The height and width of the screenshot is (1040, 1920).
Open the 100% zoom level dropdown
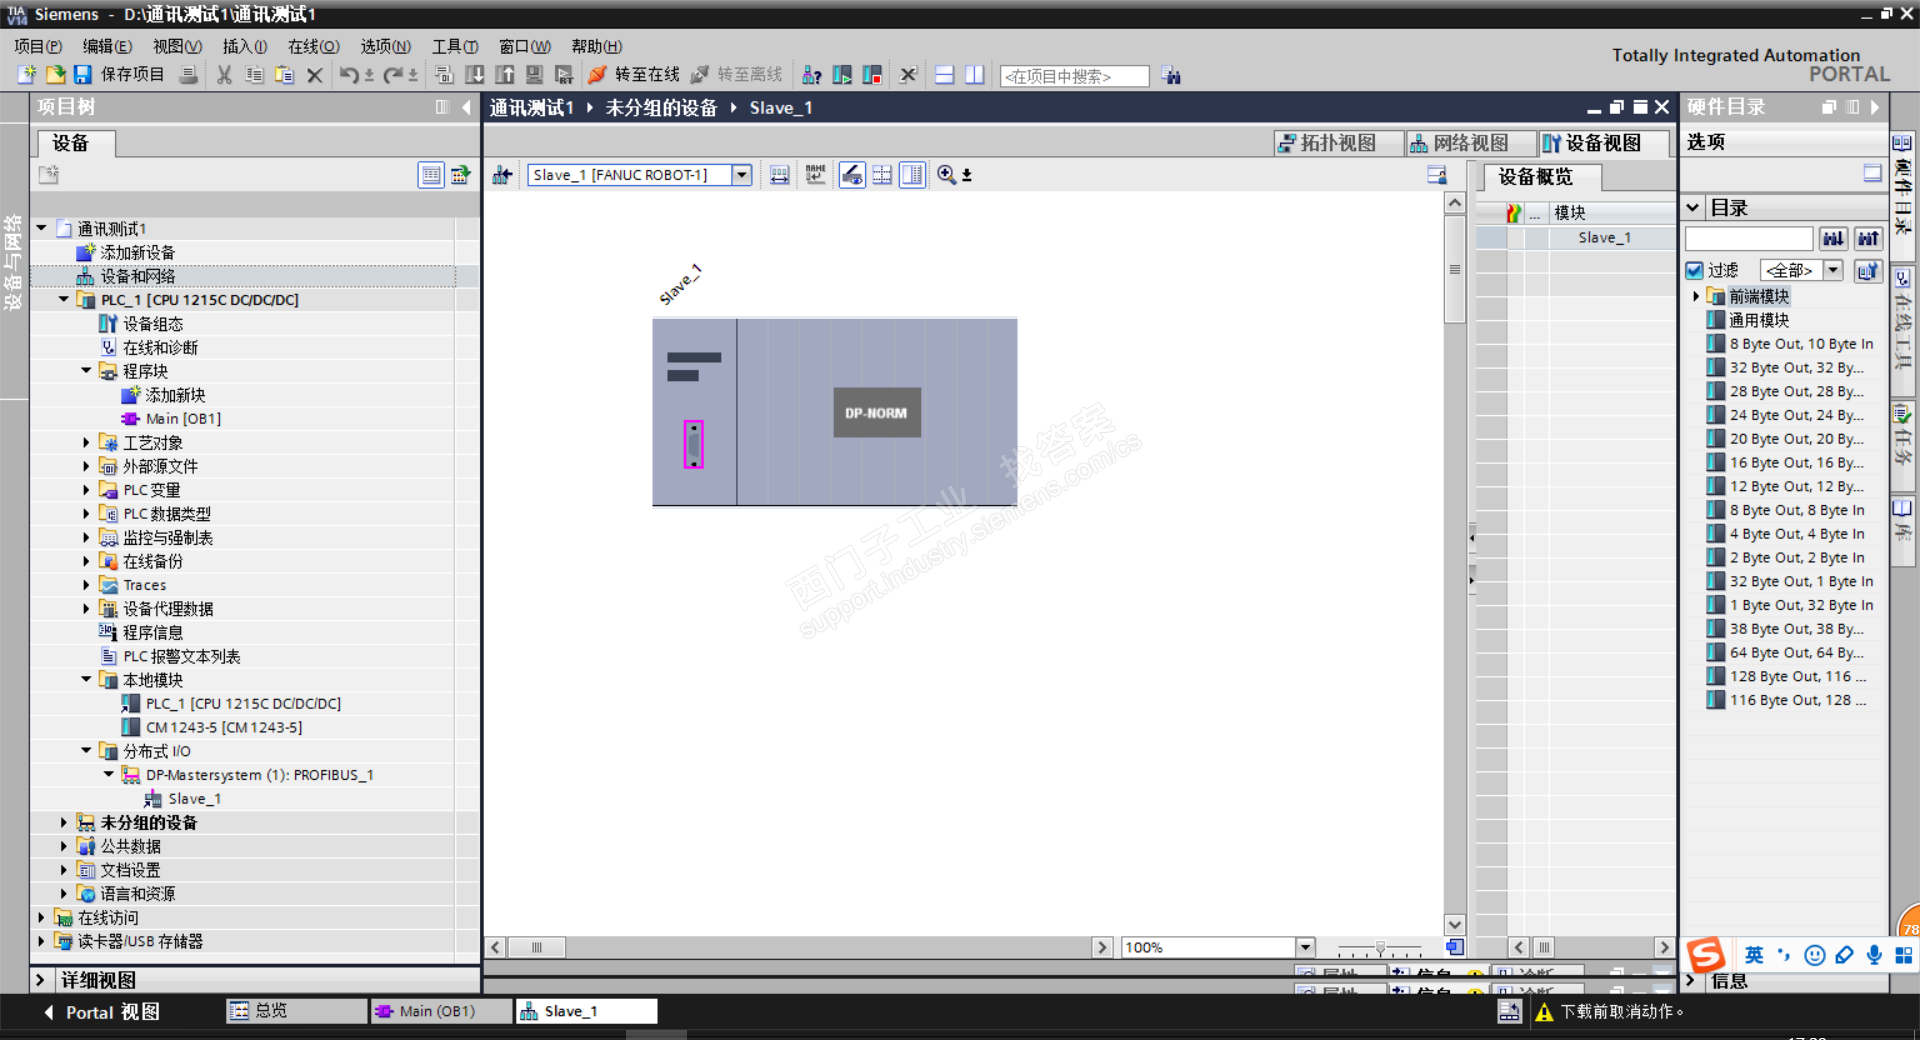[x=1305, y=947]
